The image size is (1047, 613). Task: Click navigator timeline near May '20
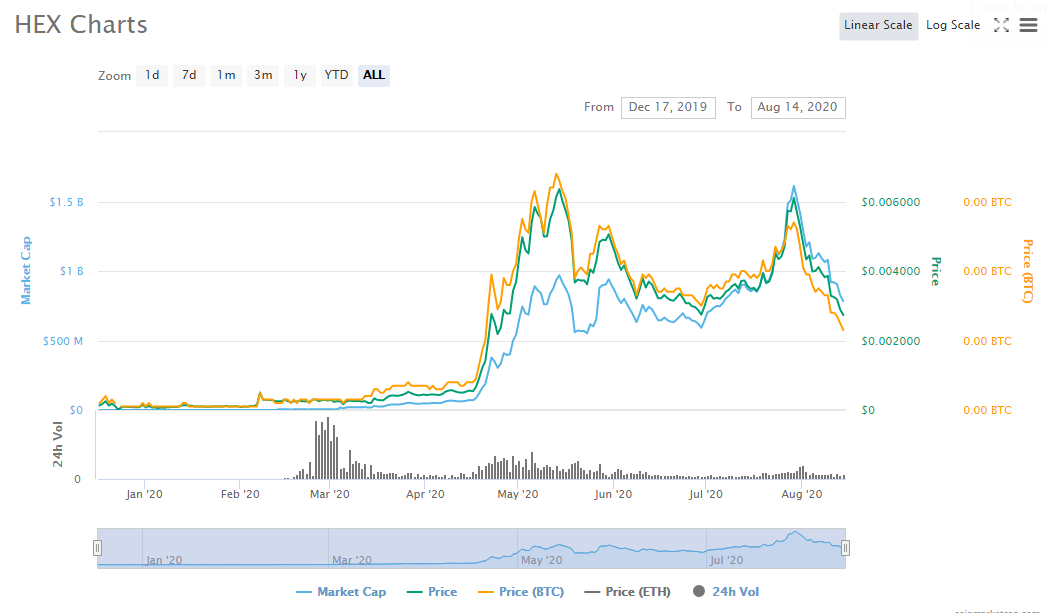click(542, 560)
